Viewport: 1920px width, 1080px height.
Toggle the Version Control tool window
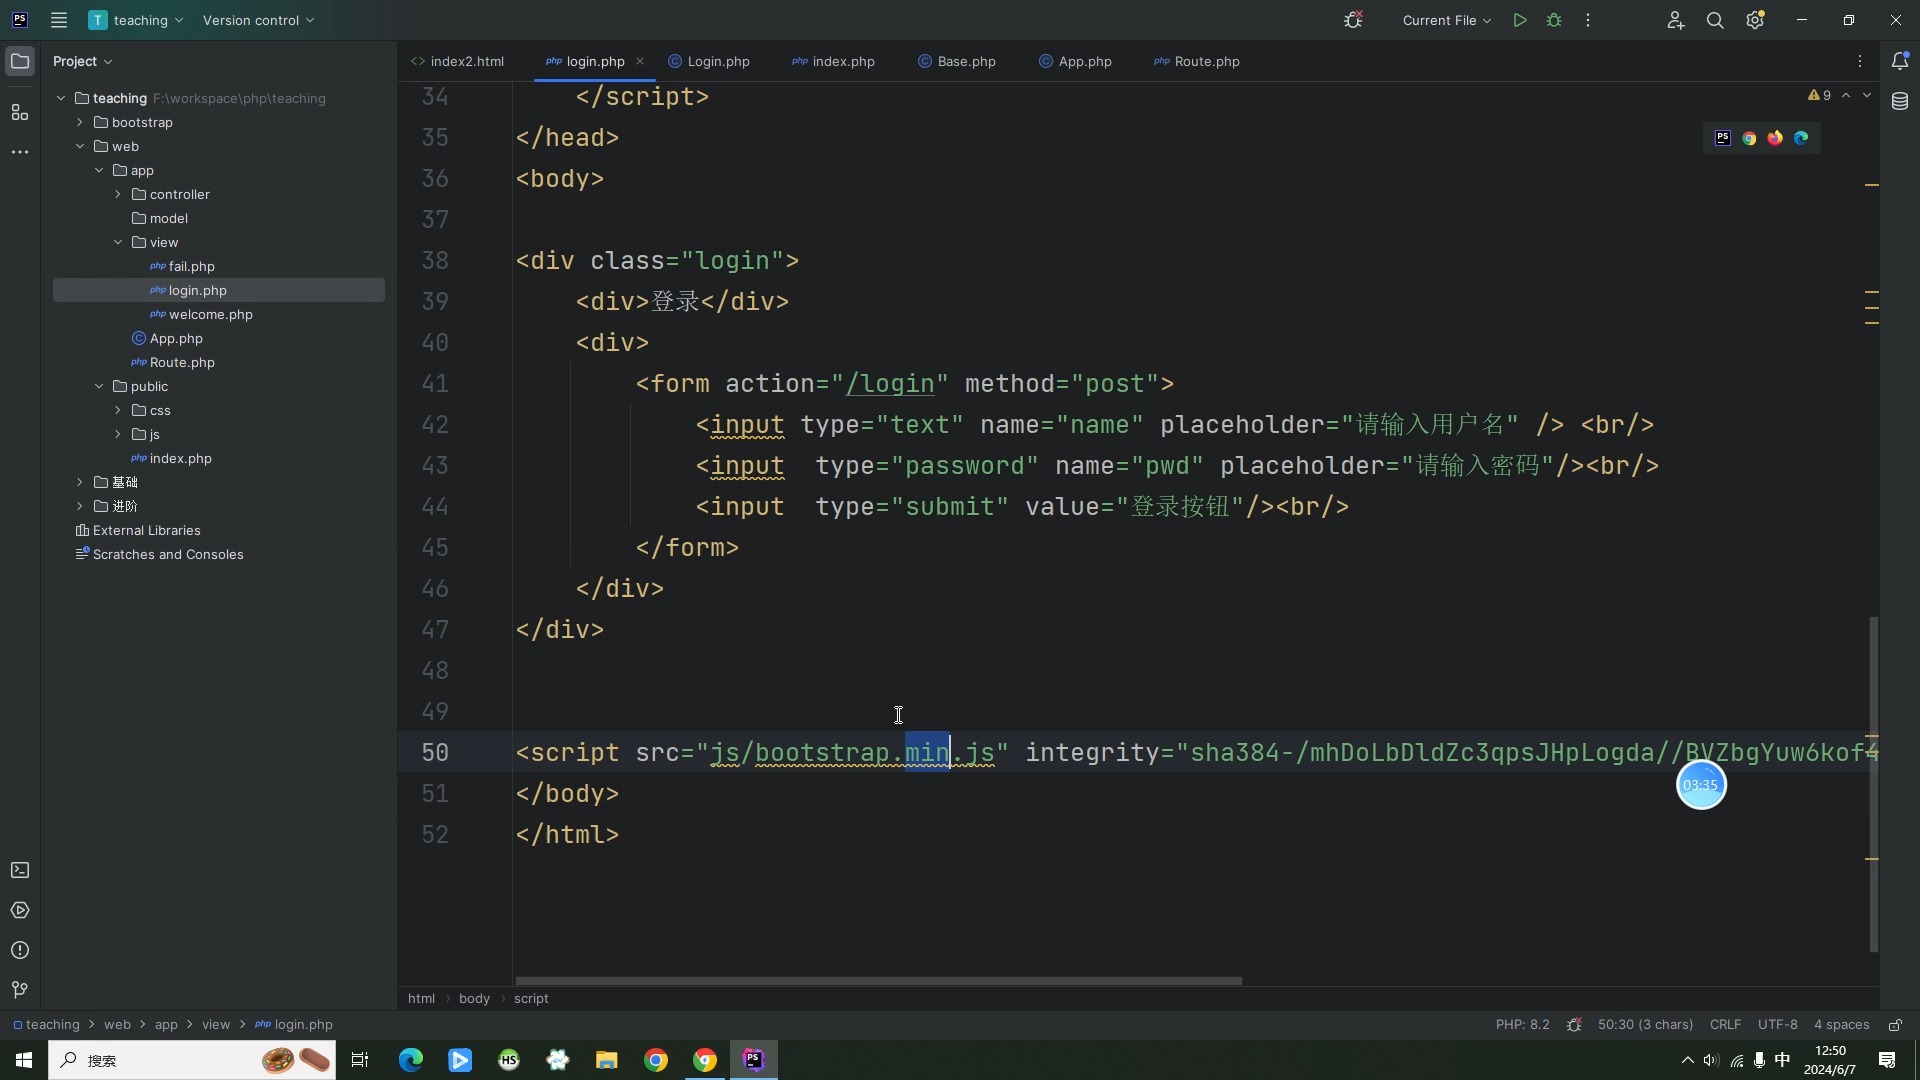[18, 991]
